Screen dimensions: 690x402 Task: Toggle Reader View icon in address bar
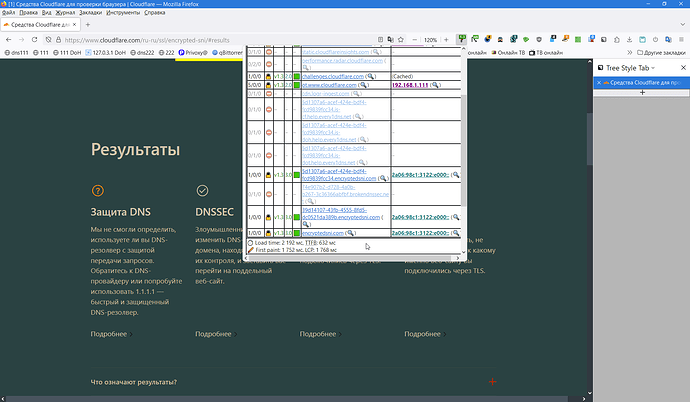(380, 40)
